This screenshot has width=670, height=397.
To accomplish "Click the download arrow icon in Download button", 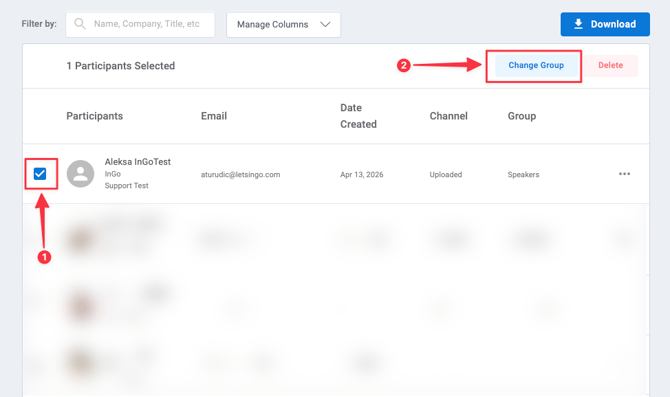I will [578, 24].
